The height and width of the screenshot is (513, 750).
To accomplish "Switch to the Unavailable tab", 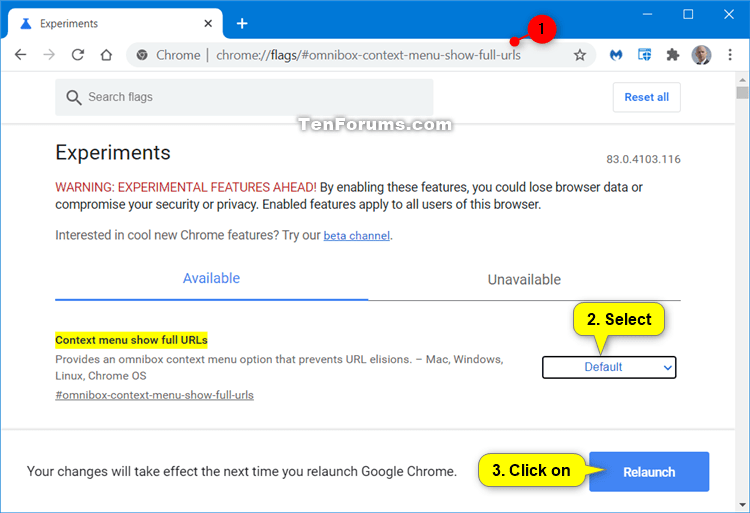I will pos(524,280).
